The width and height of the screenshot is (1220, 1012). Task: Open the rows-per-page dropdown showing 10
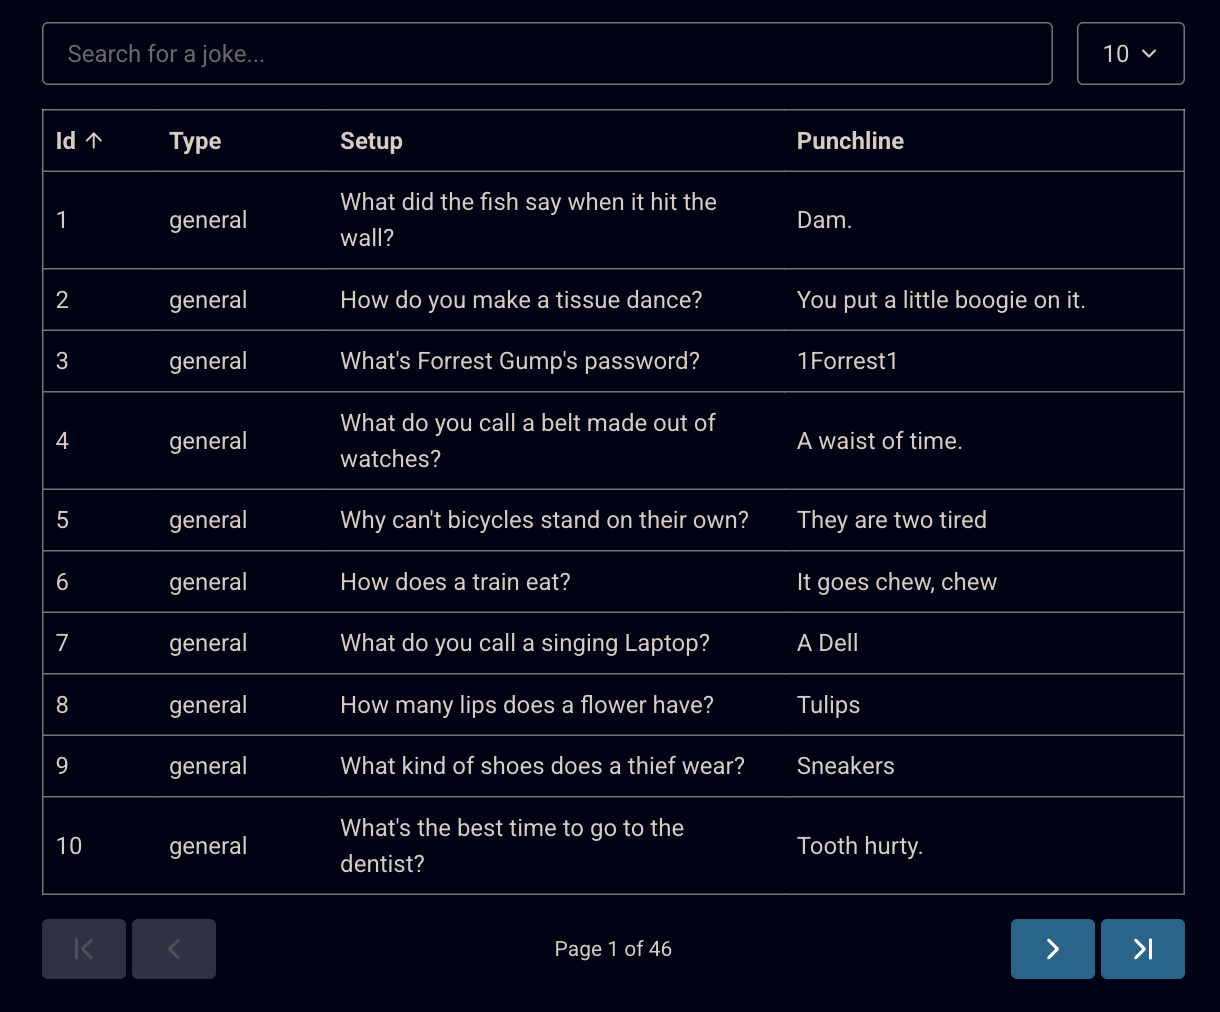pos(1130,54)
